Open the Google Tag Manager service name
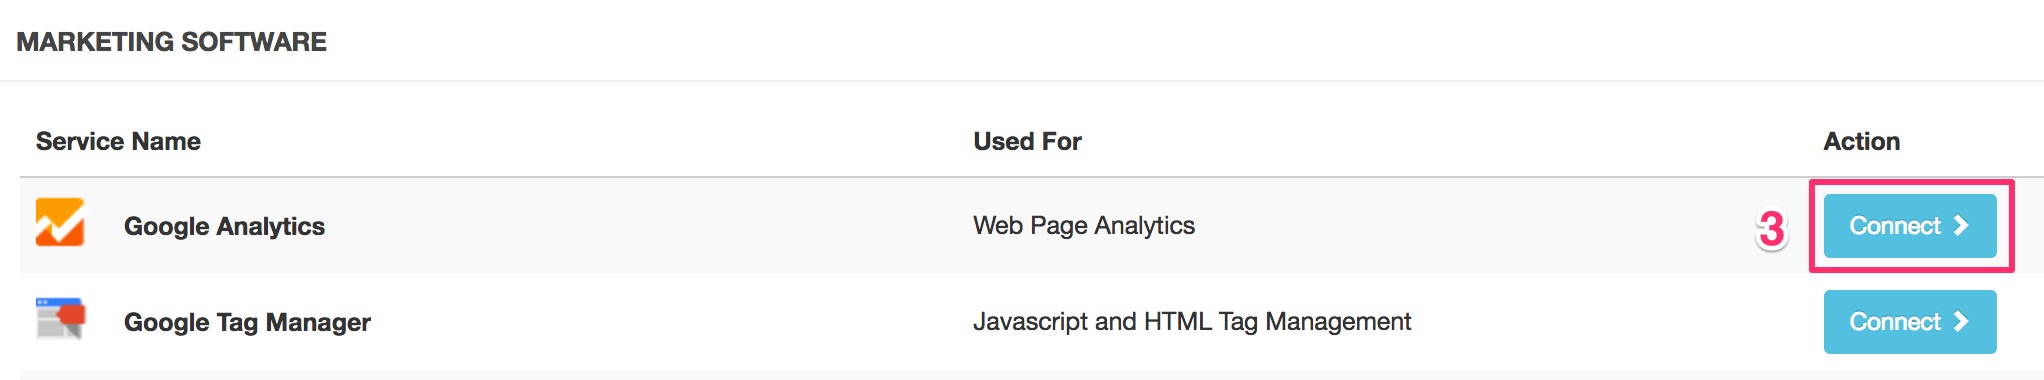This screenshot has width=2044, height=380. [x=247, y=323]
